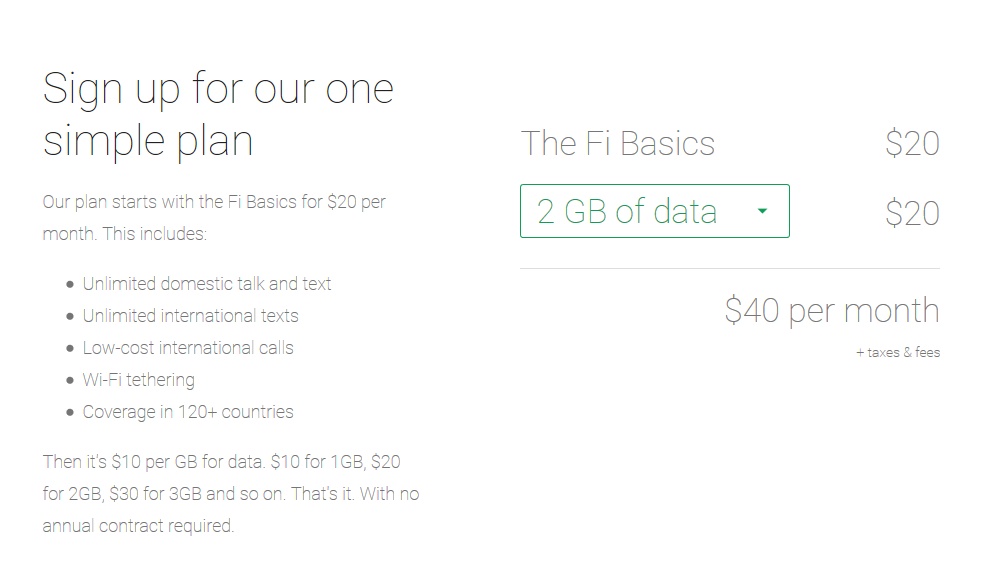
Task: Click the $40 per month total
Action: pos(833,310)
